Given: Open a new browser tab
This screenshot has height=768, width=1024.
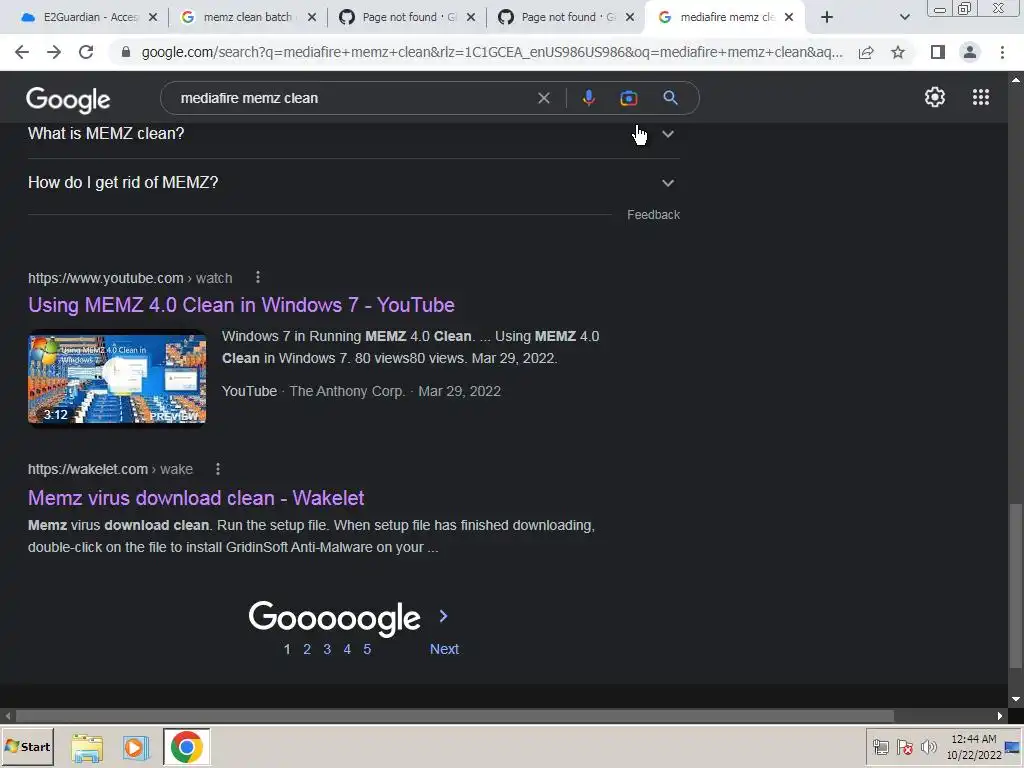Looking at the screenshot, I should click(827, 17).
